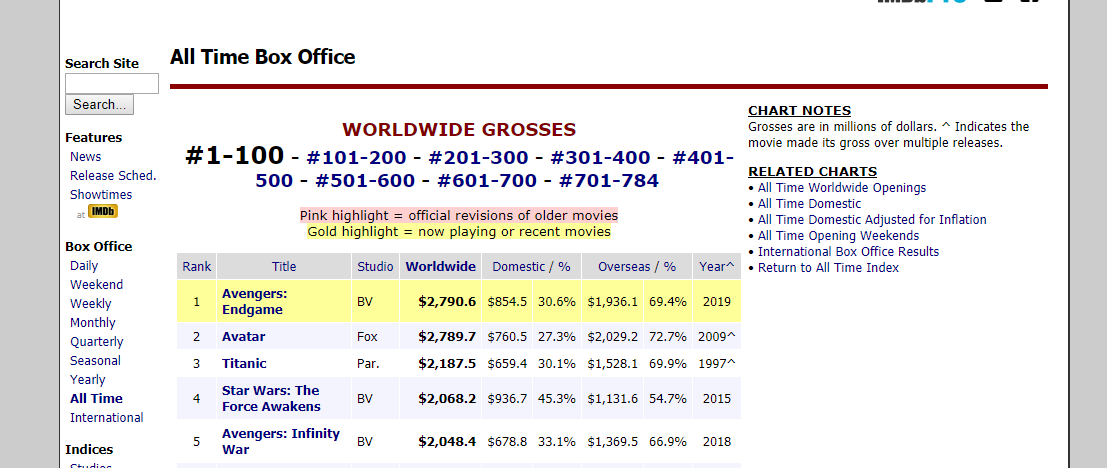Screen dimensions: 1107x468
Task: Click the CHART NOTES heading
Action: 799,111
